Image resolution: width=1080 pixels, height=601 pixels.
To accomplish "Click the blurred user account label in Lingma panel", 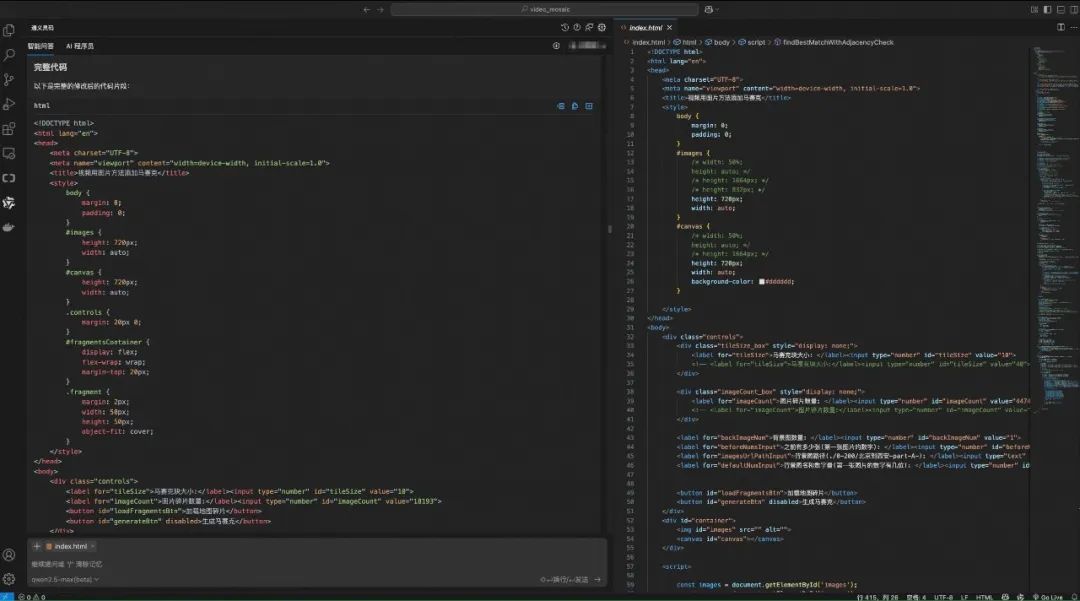I will 586,45.
